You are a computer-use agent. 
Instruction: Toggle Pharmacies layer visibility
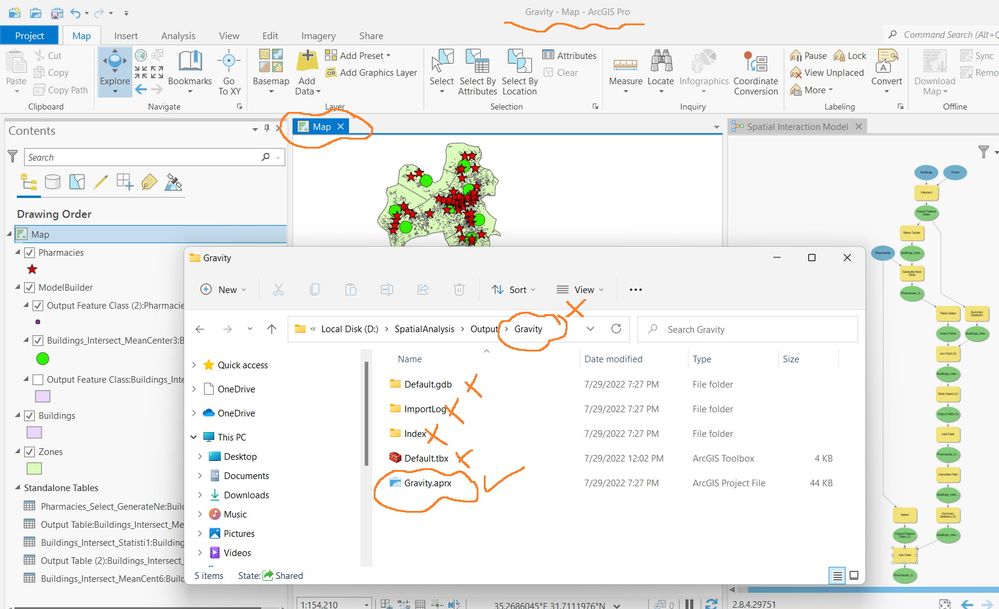click(x=29, y=252)
